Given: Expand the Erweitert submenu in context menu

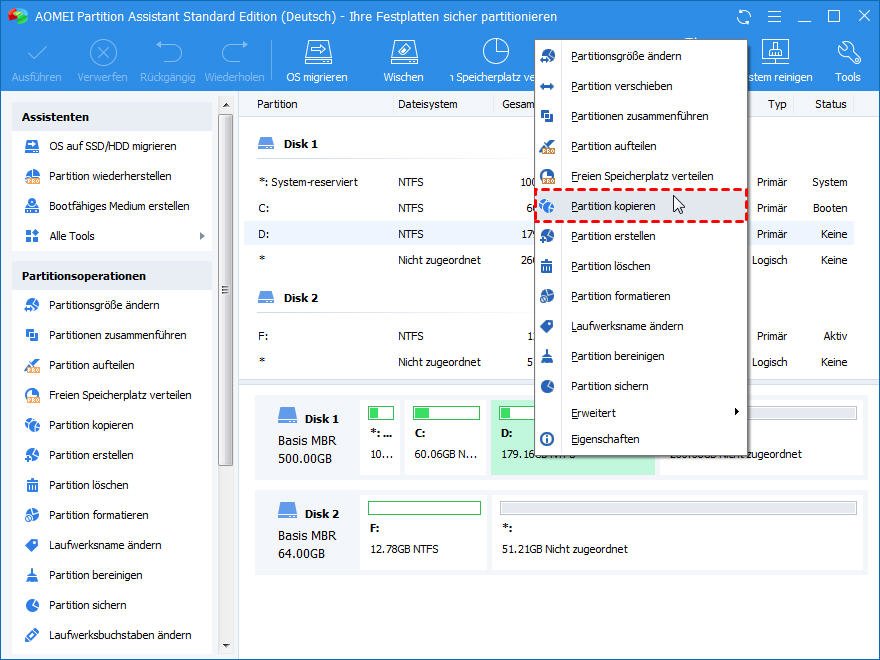Looking at the screenshot, I should click(x=641, y=413).
